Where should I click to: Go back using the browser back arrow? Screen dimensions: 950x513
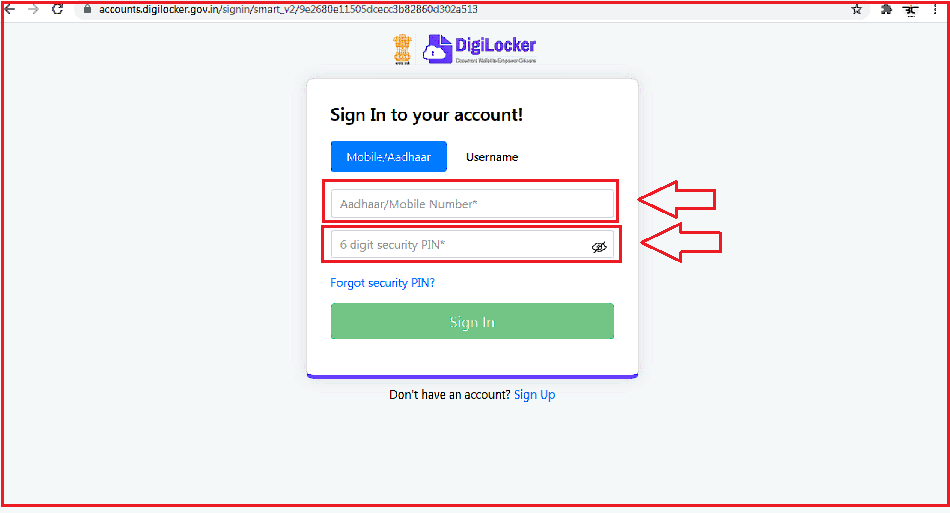click(10, 9)
